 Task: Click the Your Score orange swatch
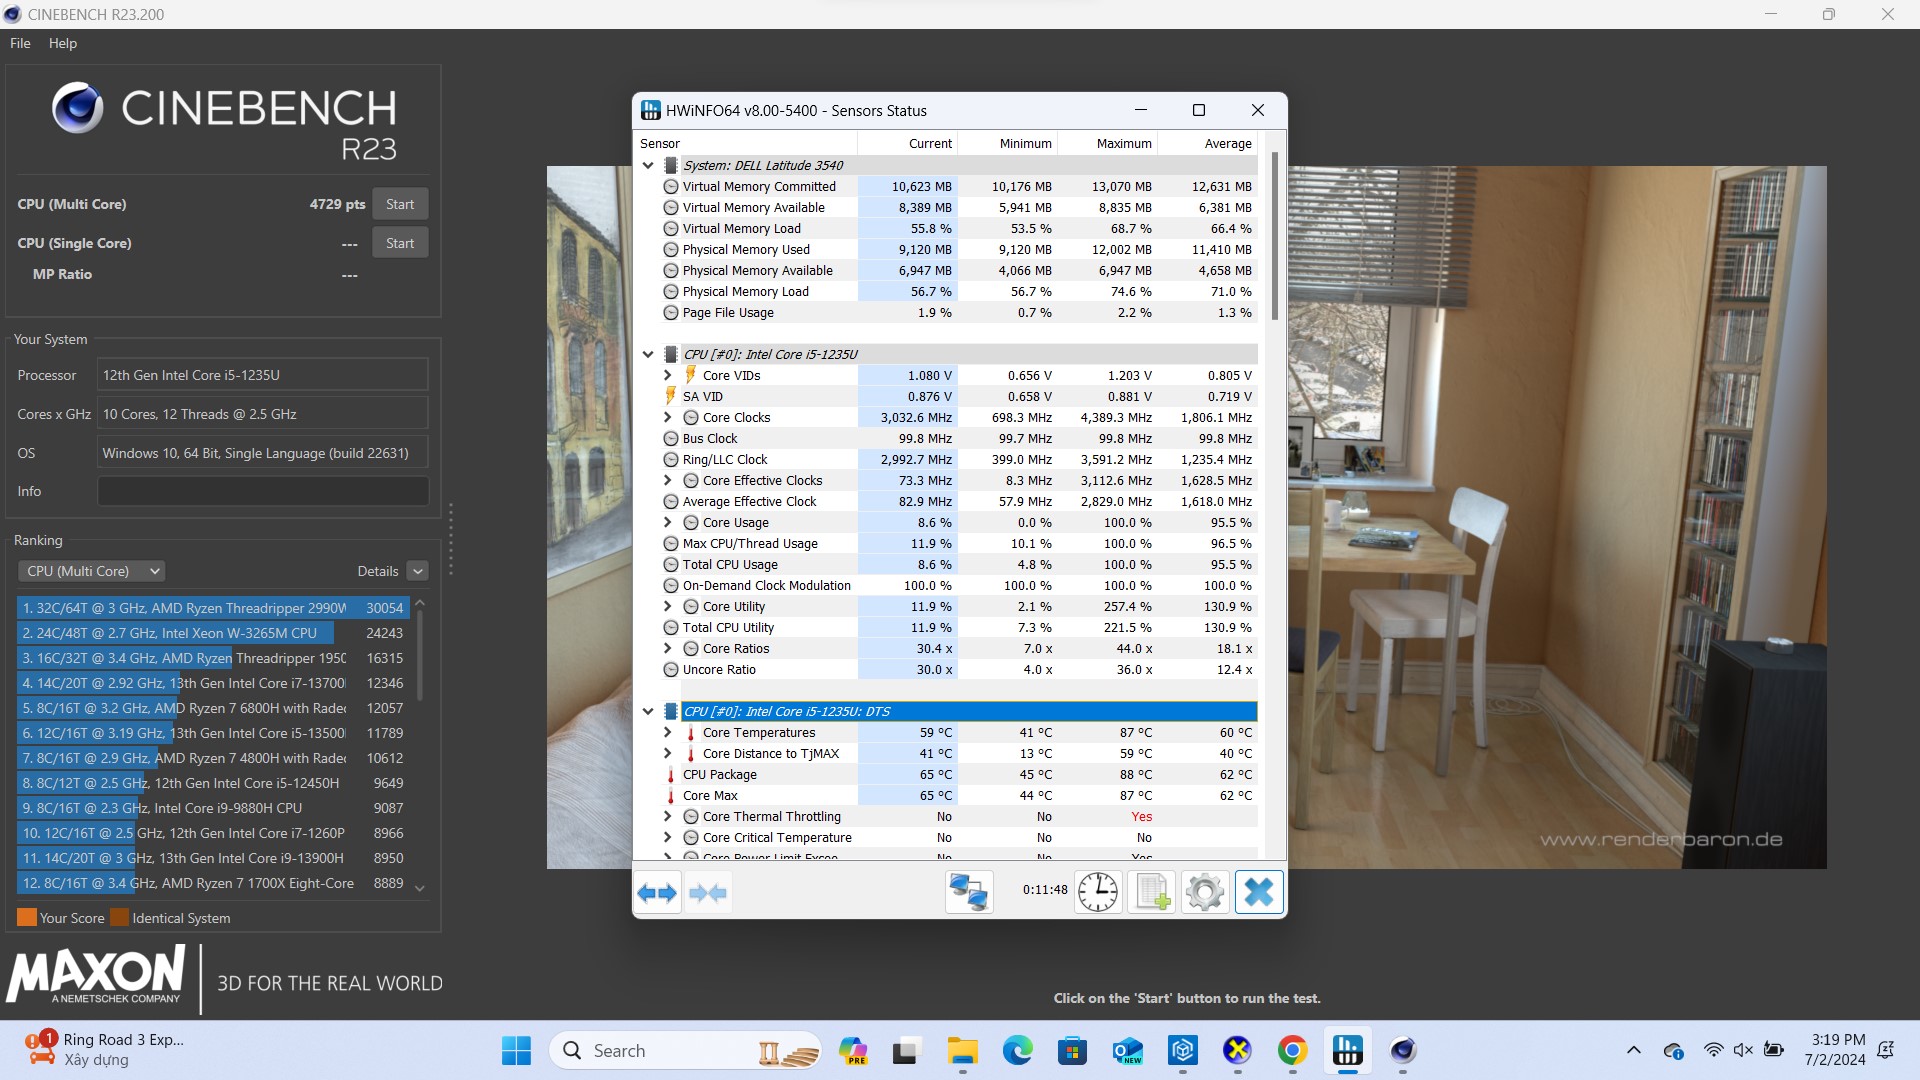coord(27,918)
